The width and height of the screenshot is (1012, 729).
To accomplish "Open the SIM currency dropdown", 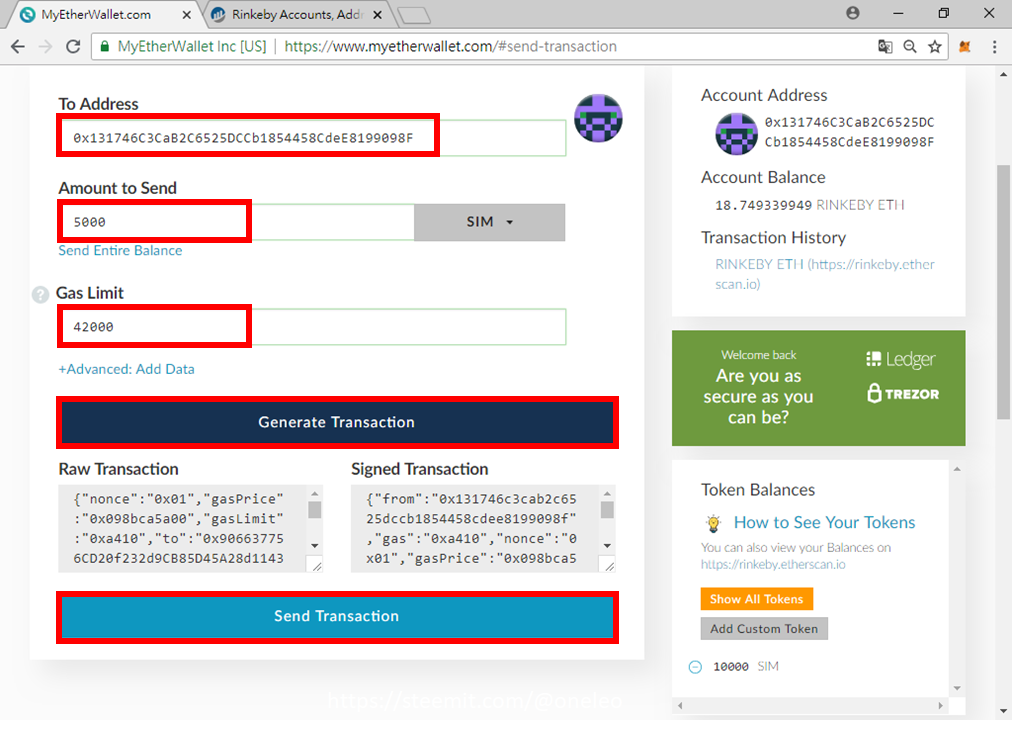I will tap(489, 222).
